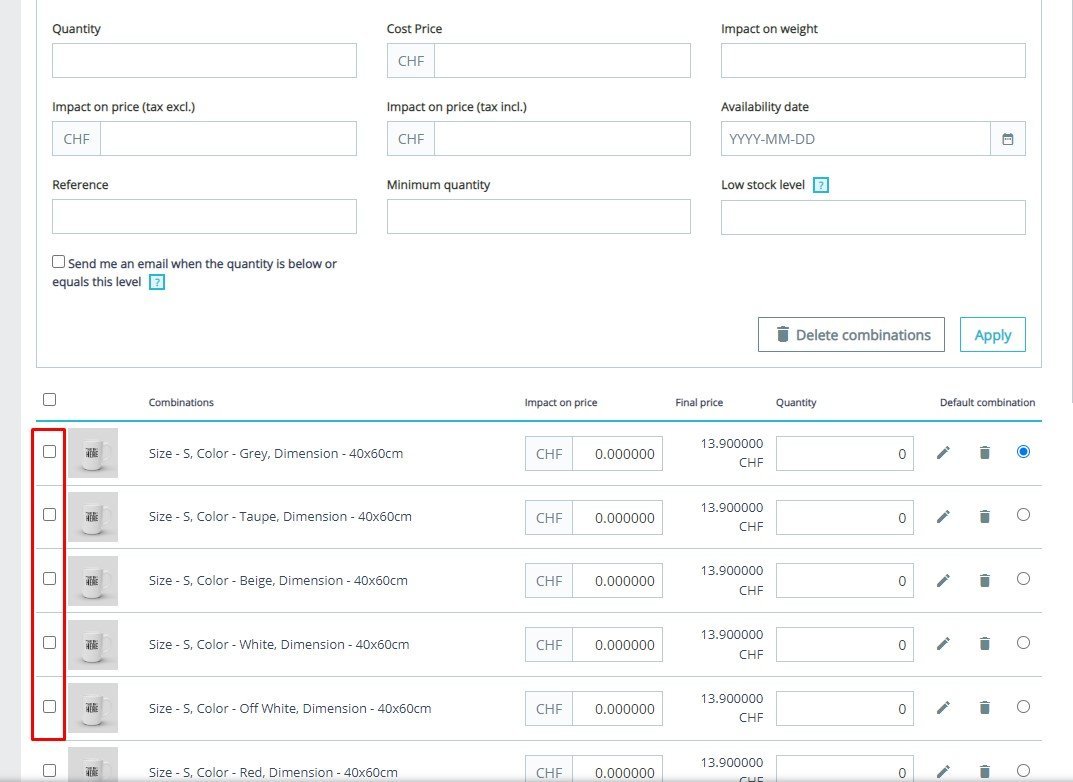Image resolution: width=1073 pixels, height=782 pixels.
Task: Remove the Grey combination using trash icon
Action: tap(984, 453)
